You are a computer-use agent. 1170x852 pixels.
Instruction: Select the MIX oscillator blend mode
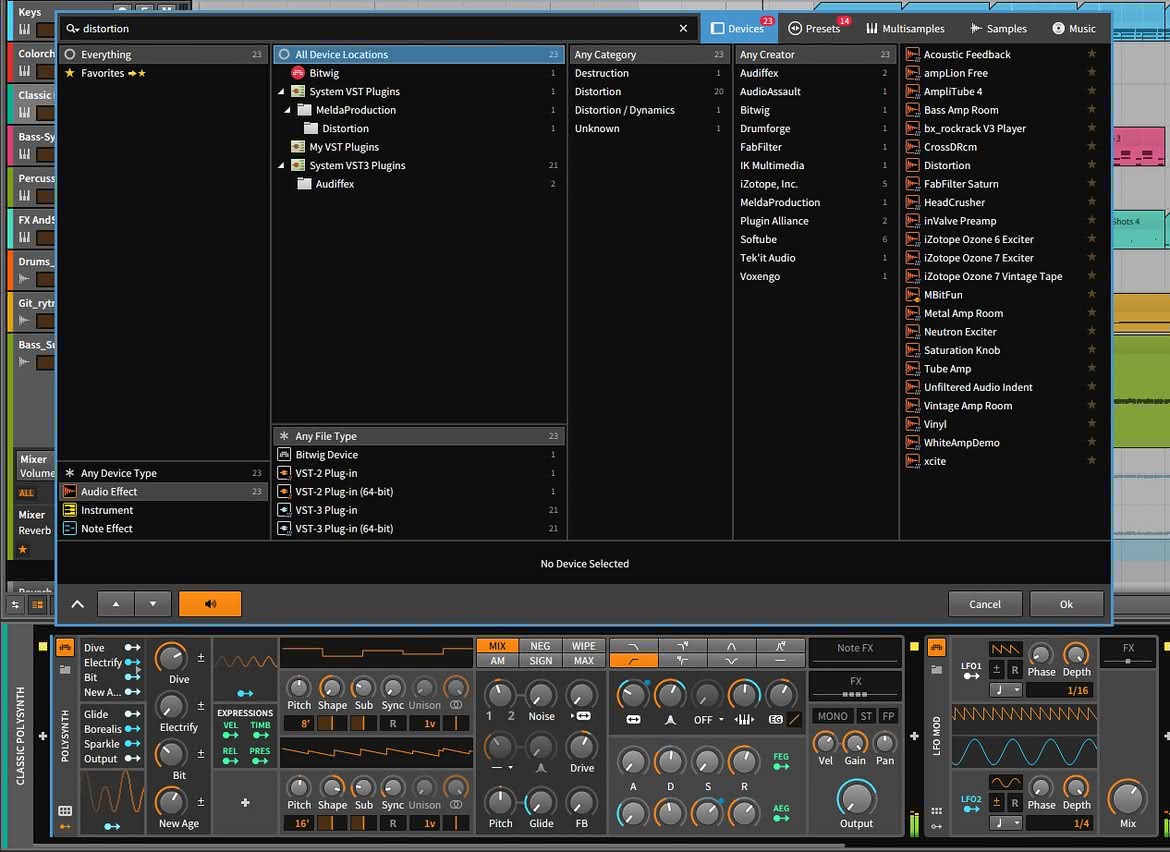497,646
